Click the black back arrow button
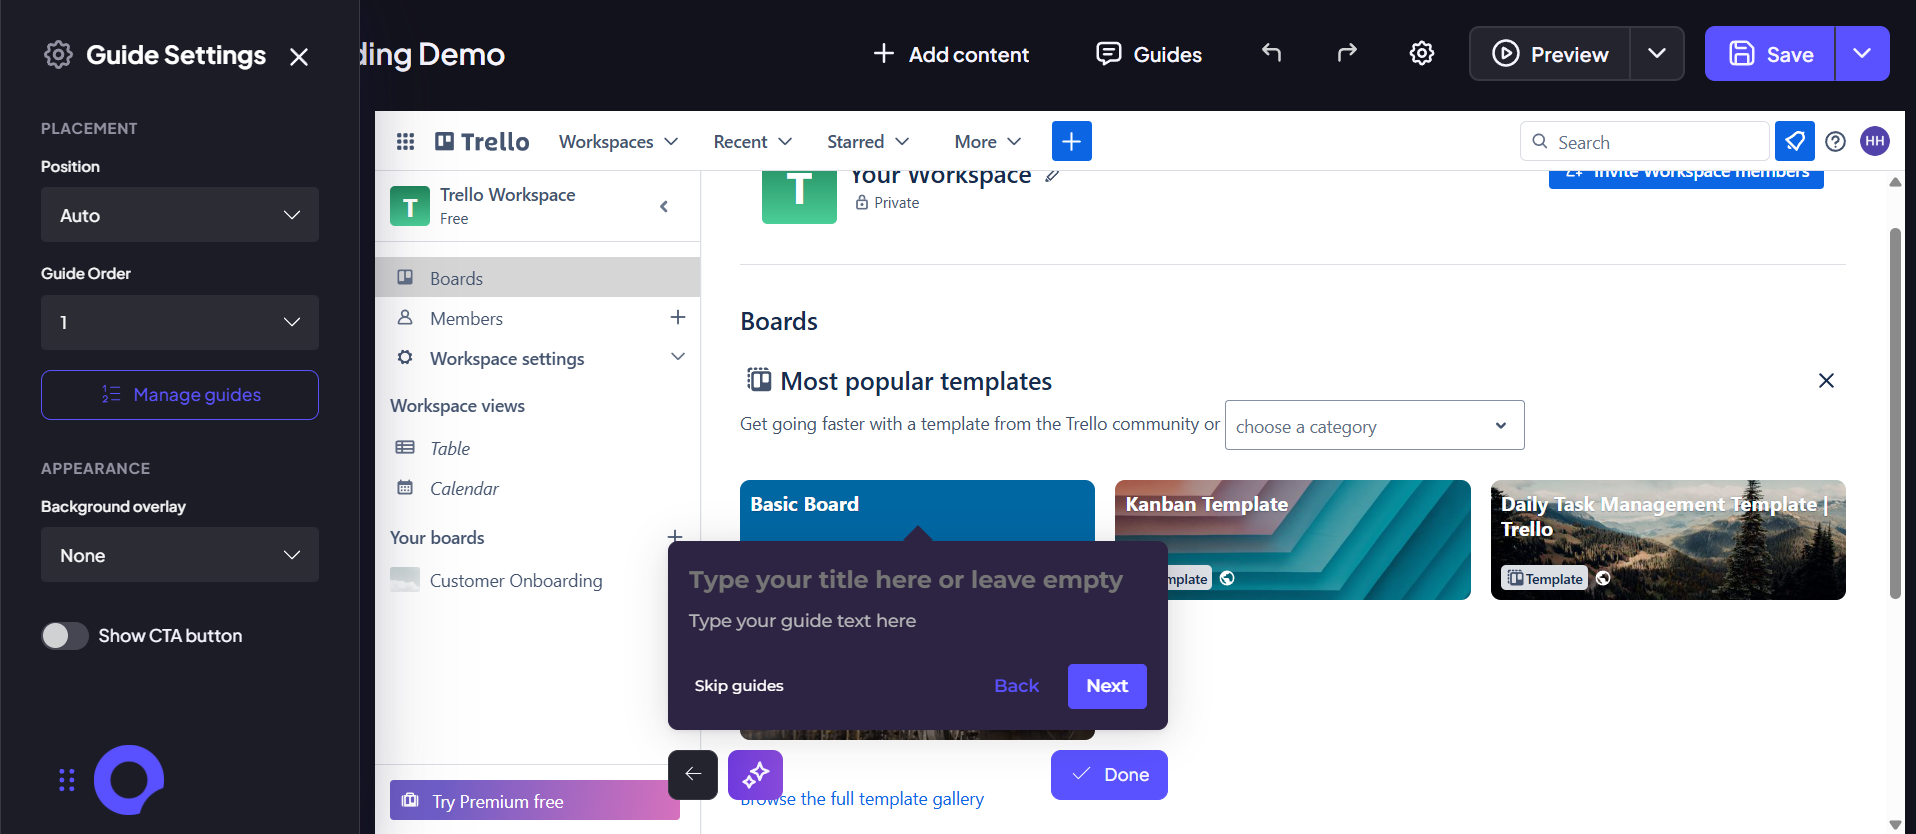This screenshot has height=834, width=1916. coord(693,775)
